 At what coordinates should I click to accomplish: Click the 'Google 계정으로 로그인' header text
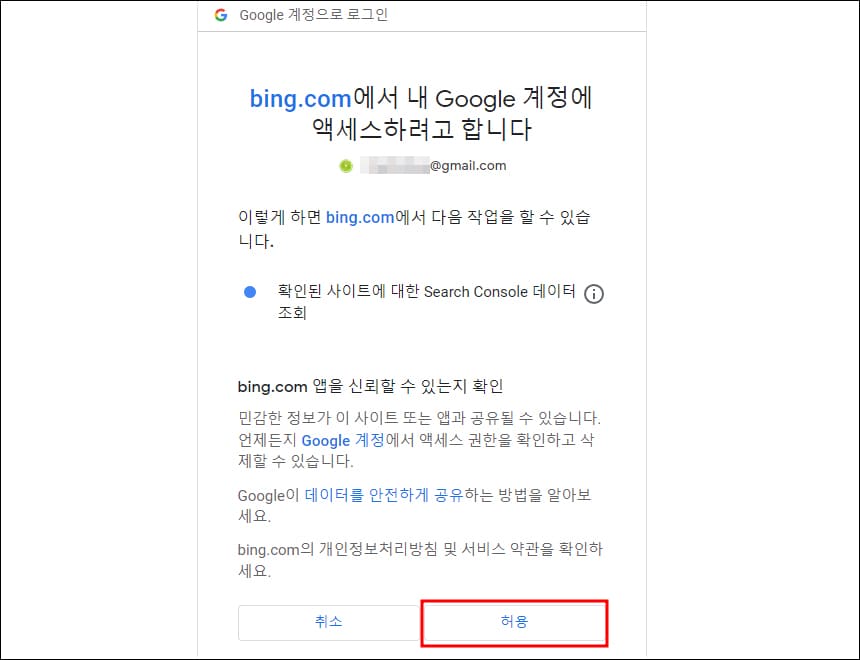pyautogui.click(x=314, y=15)
